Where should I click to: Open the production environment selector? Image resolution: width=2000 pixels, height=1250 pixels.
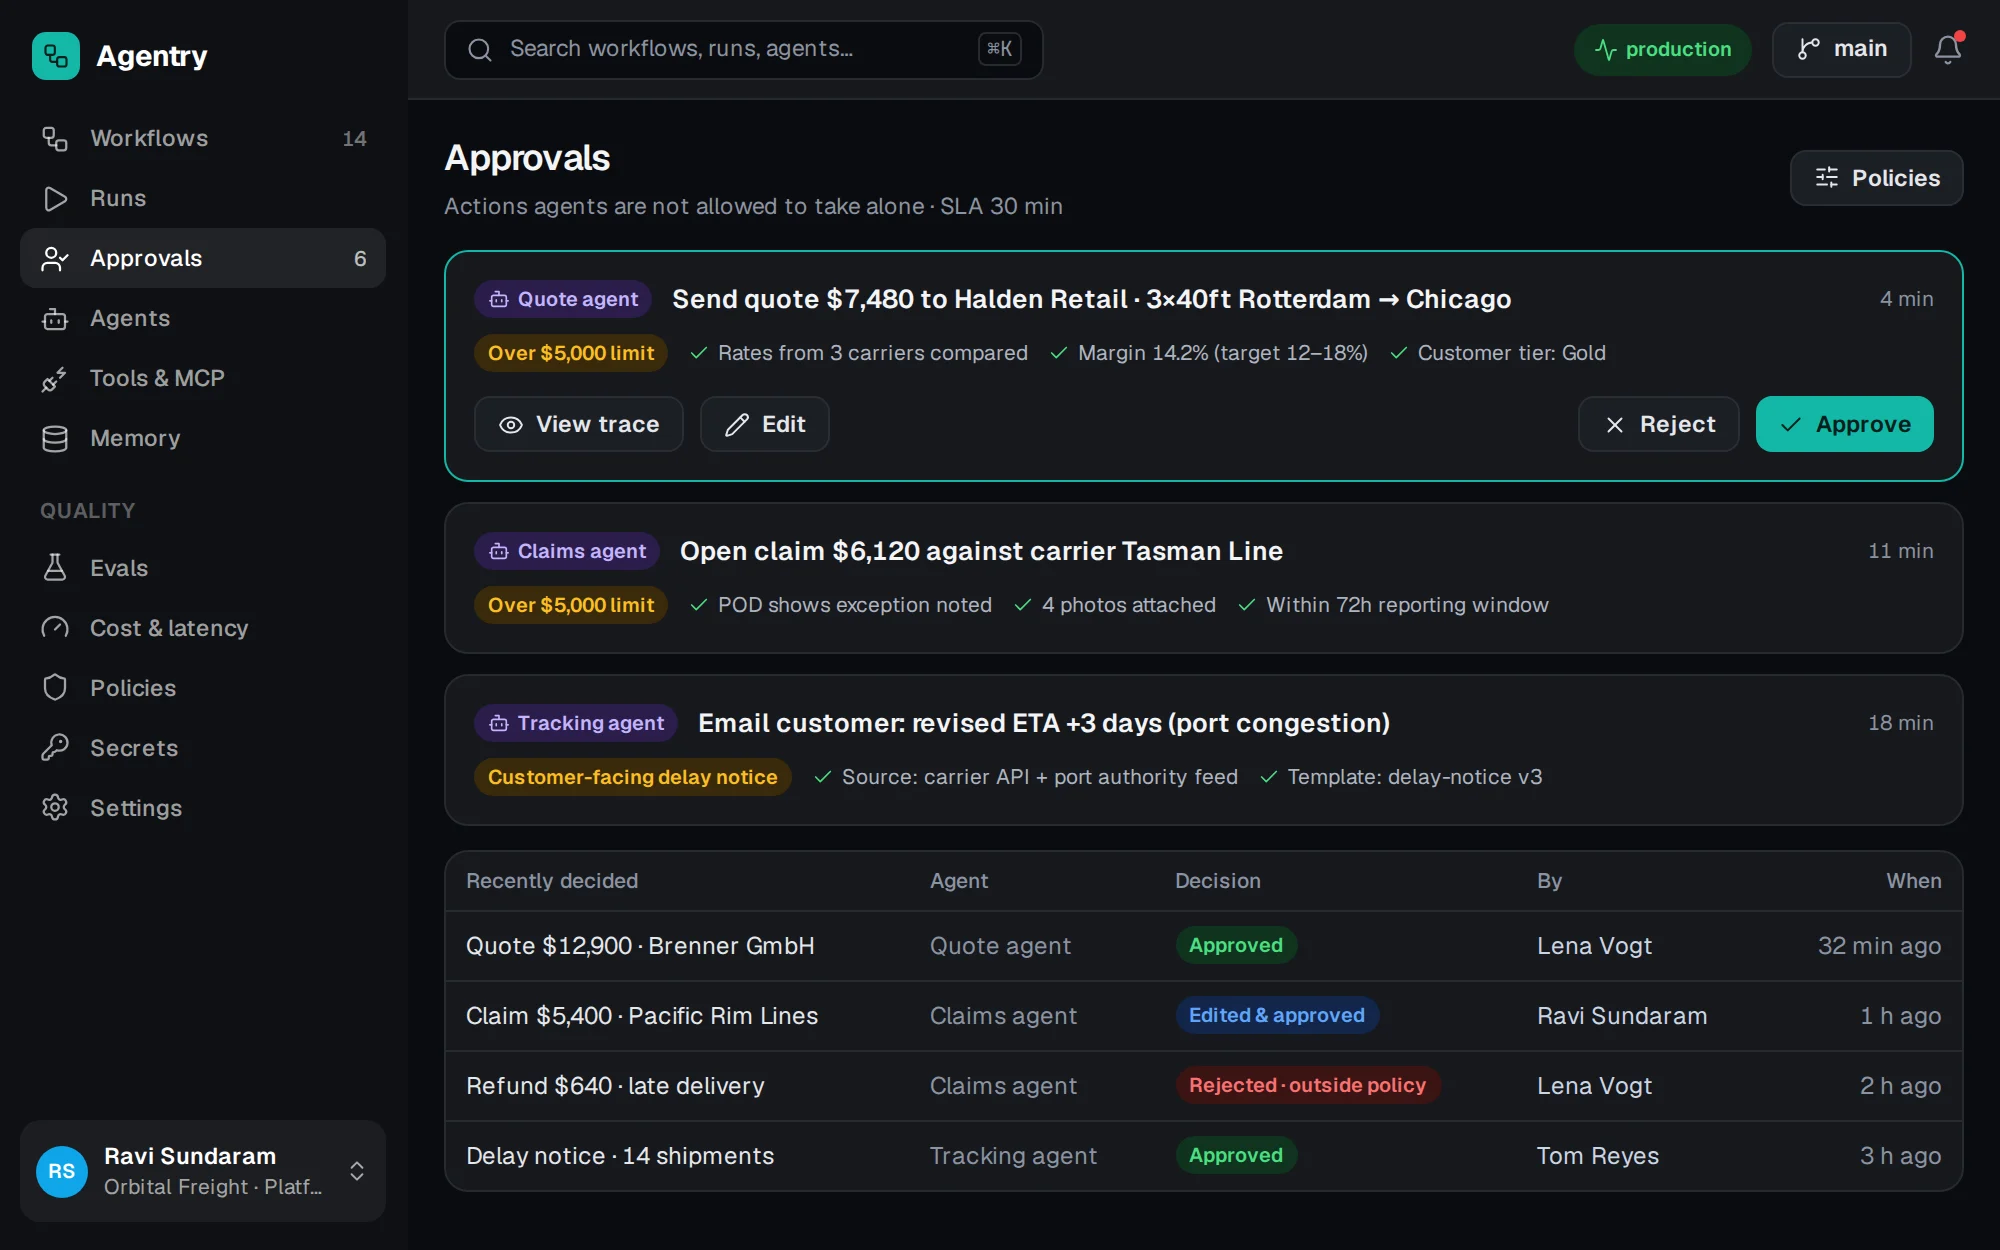[1662, 49]
